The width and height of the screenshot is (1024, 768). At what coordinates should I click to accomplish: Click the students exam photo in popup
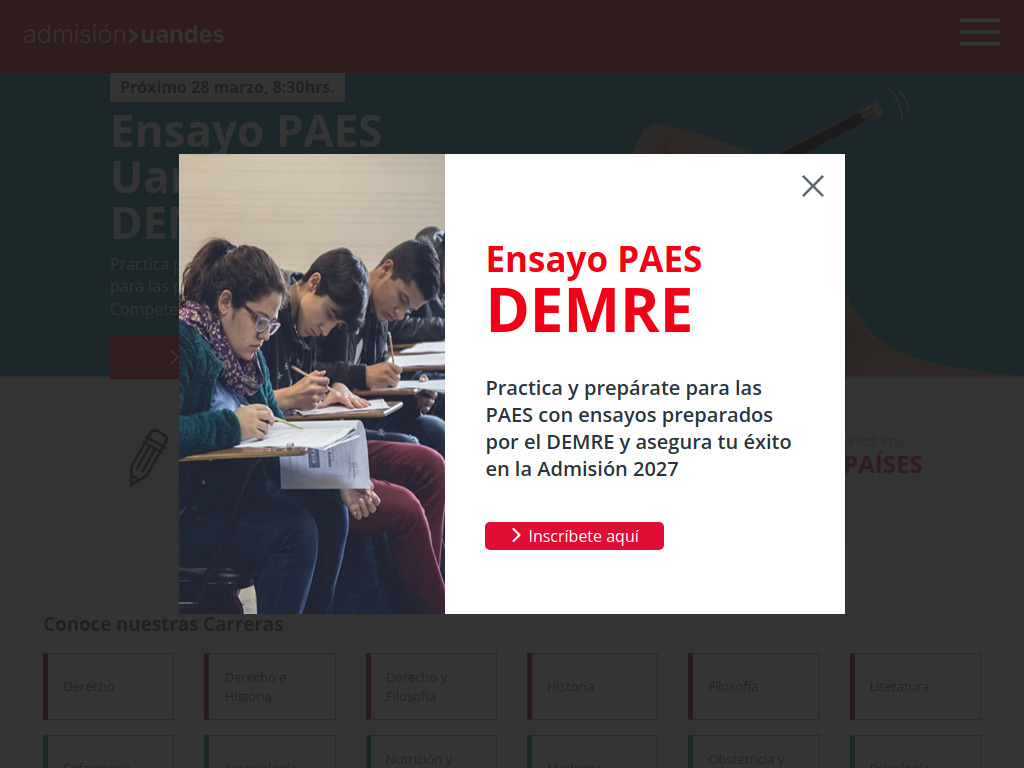click(312, 384)
